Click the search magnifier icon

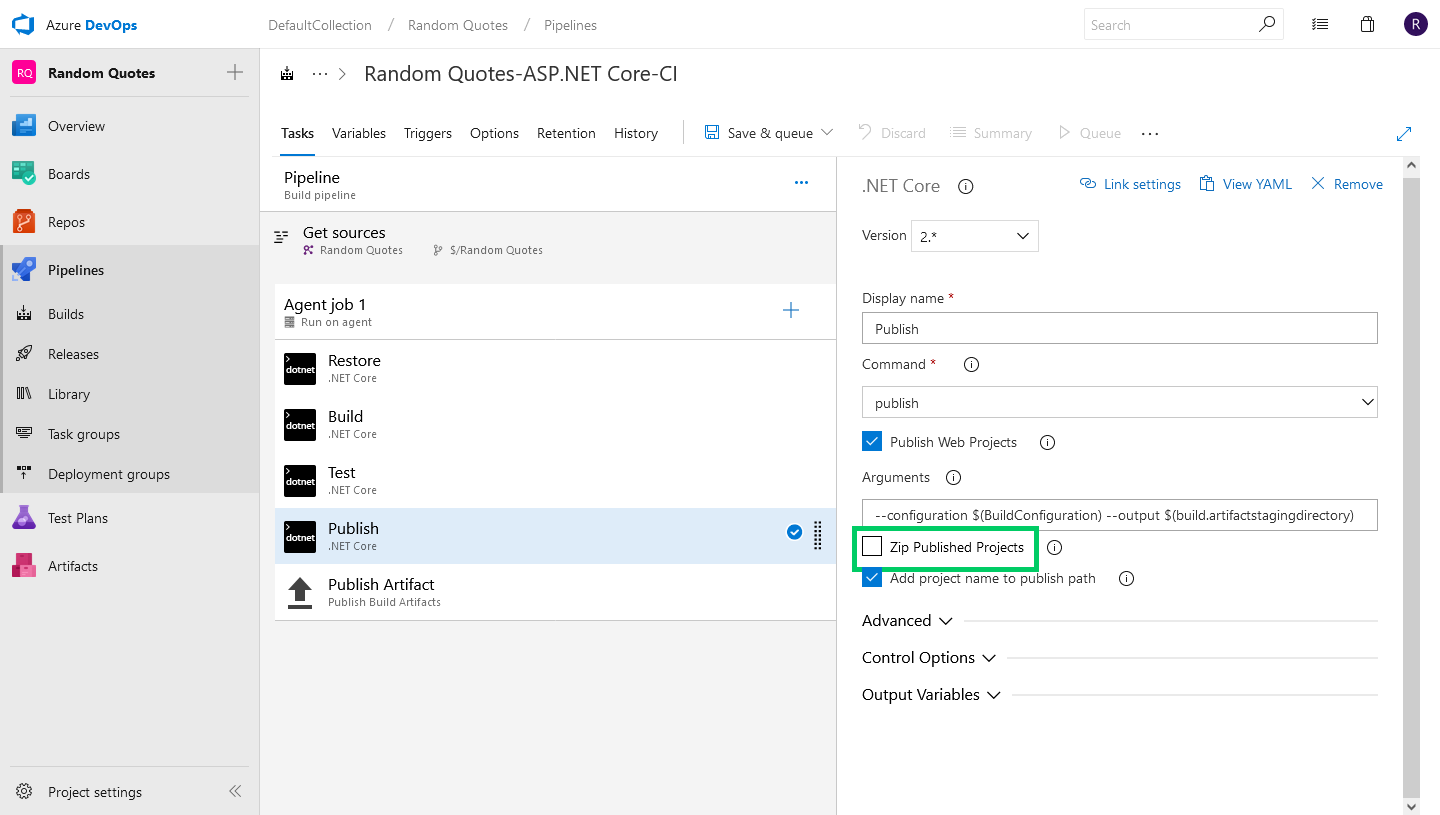click(x=1267, y=24)
